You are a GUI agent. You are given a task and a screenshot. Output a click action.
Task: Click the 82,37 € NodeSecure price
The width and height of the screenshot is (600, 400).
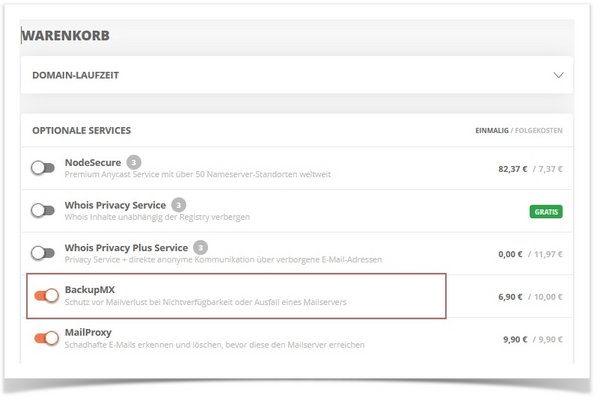click(513, 169)
